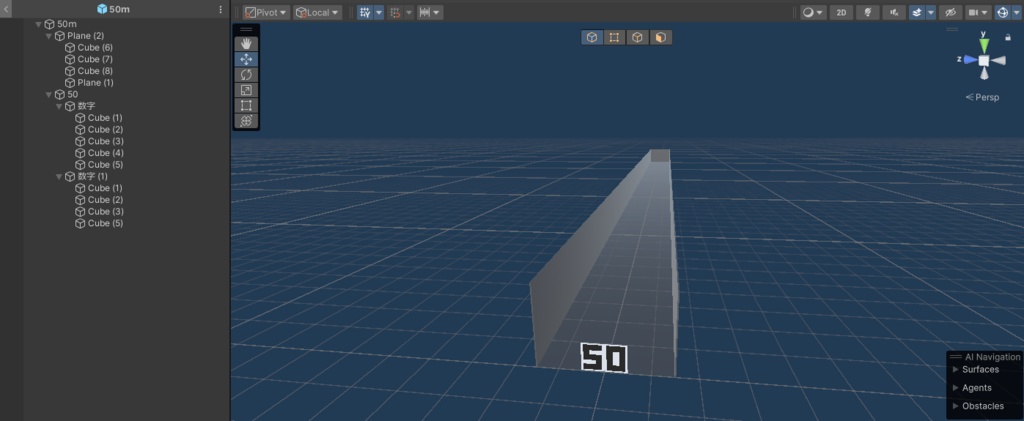Click the 50 sign in scene
The width and height of the screenshot is (1024, 421).
[x=604, y=358]
